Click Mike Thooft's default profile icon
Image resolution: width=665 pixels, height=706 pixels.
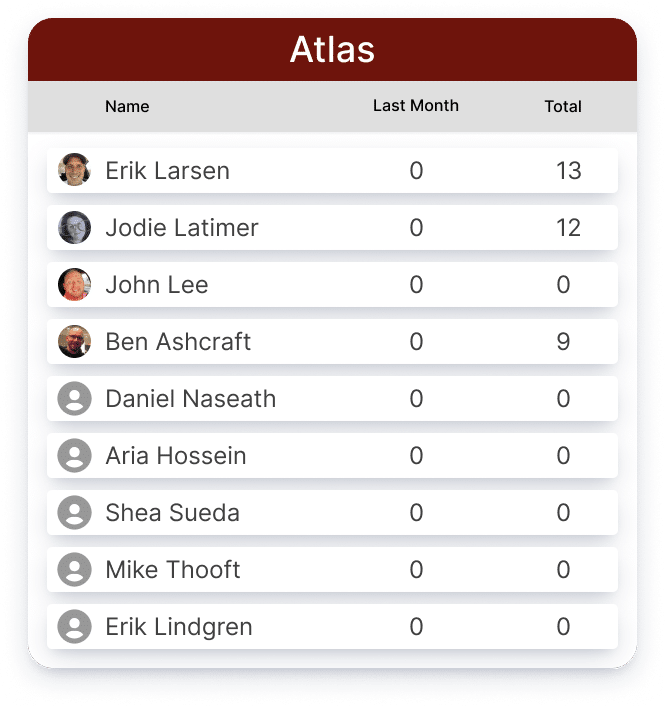coord(74,570)
